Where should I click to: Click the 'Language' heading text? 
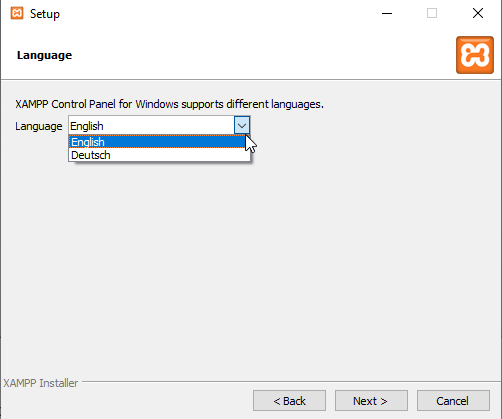[44, 55]
